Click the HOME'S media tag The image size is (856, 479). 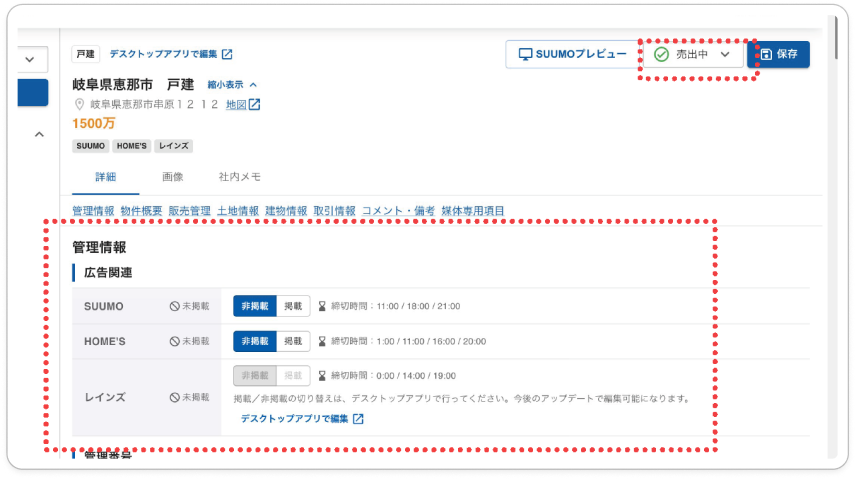[x=132, y=146]
